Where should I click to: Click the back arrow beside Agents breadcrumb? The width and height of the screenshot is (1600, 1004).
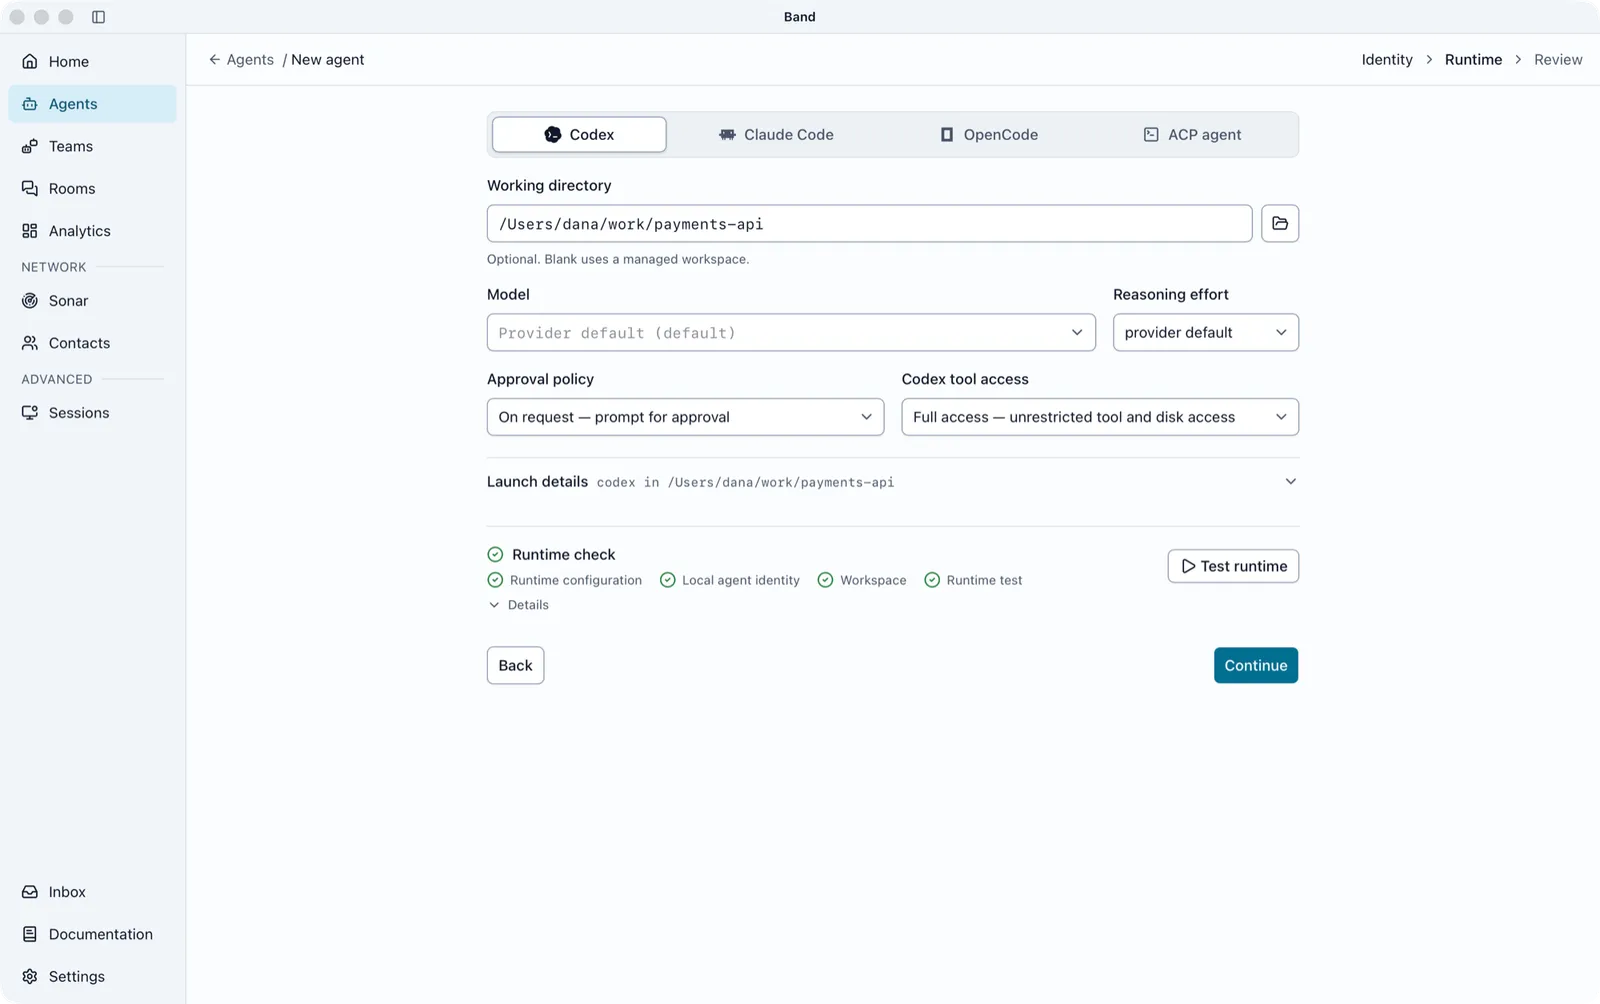pos(214,60)
